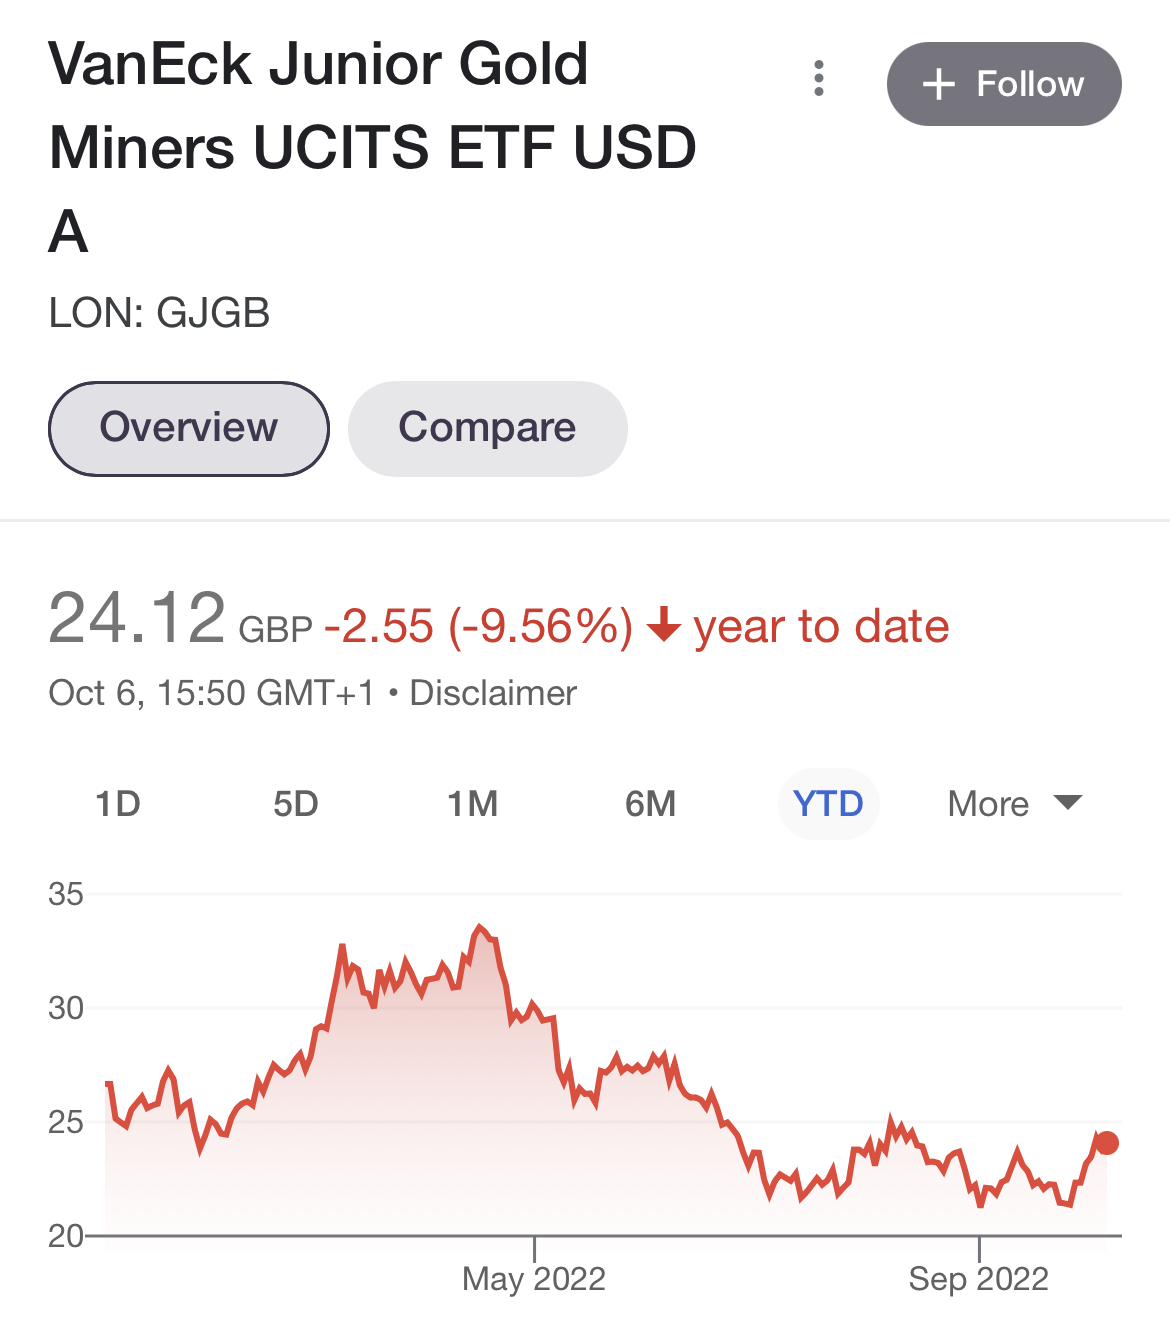Open the three-dot more options menu
This screenshot has height=1339, width=1170.
pos(819,78)
